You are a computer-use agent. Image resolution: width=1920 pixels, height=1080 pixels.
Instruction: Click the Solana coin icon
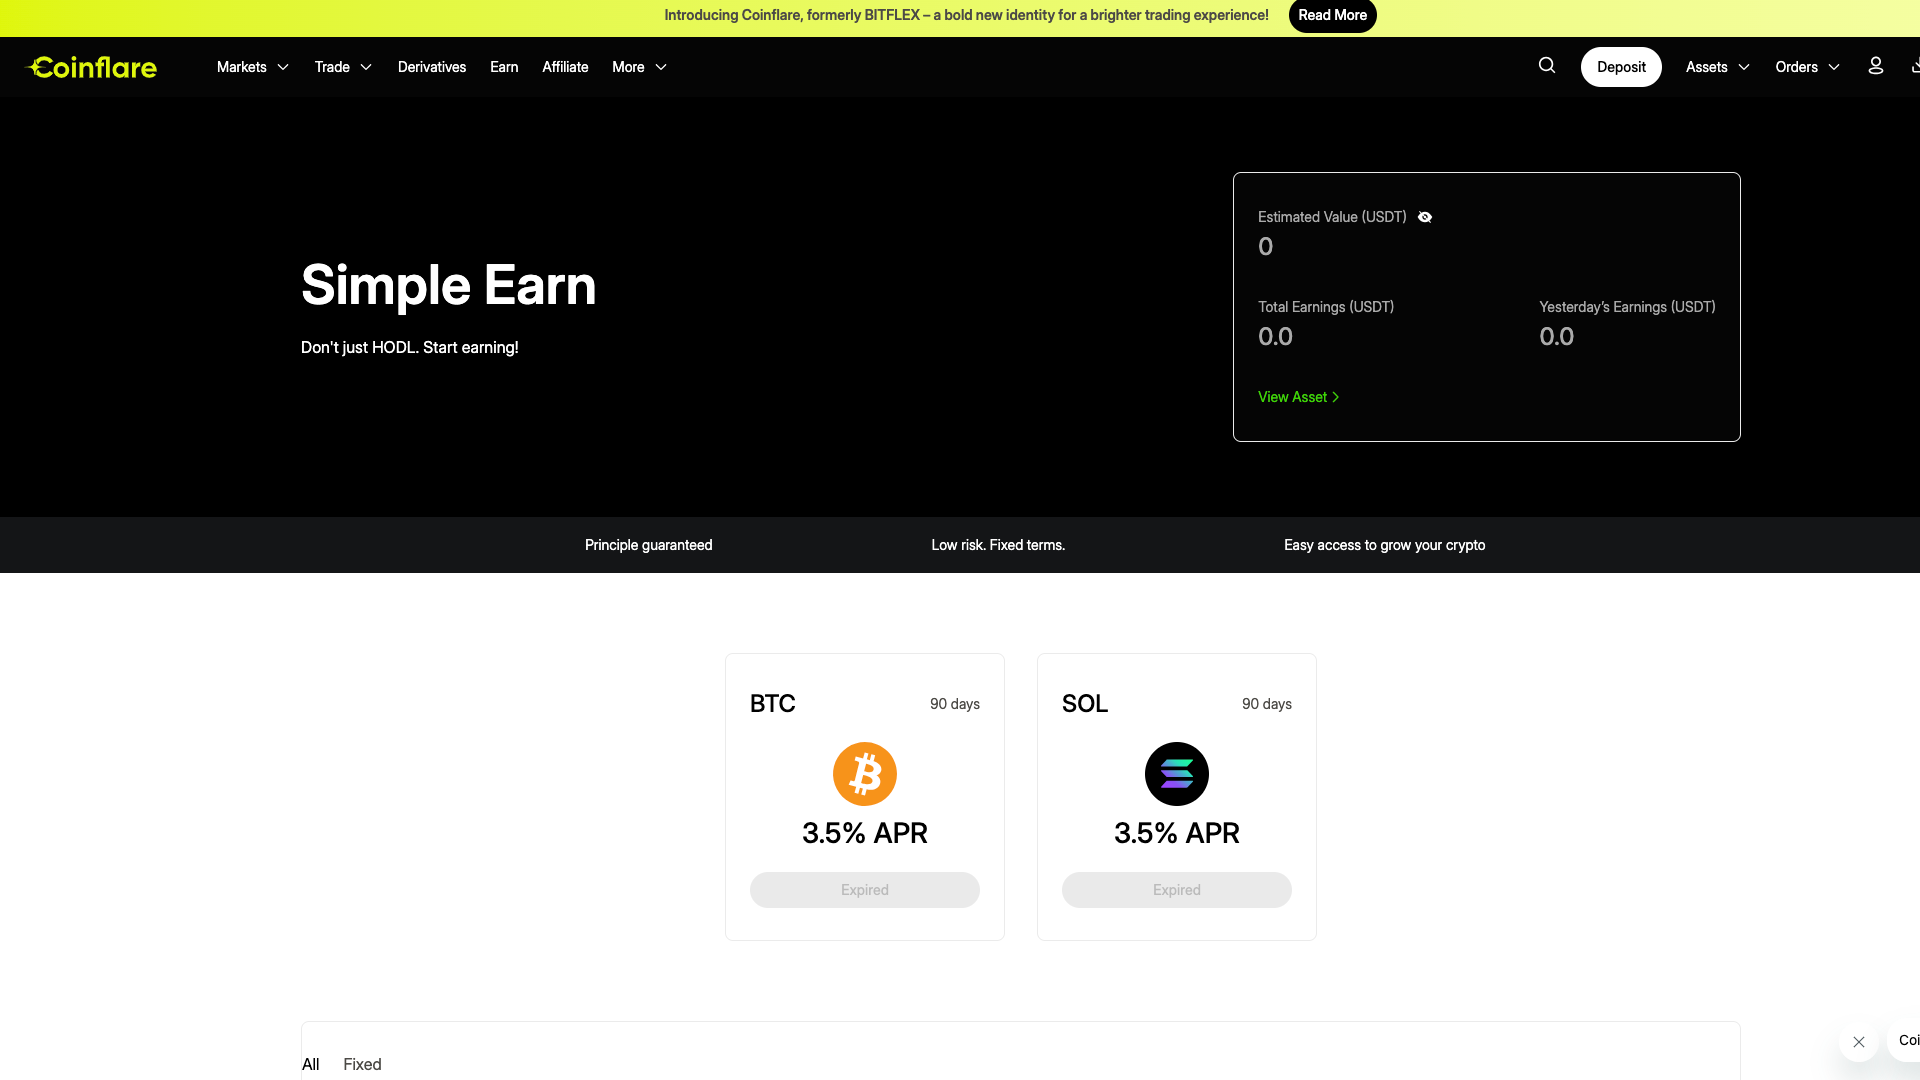tap(1177, 774)
